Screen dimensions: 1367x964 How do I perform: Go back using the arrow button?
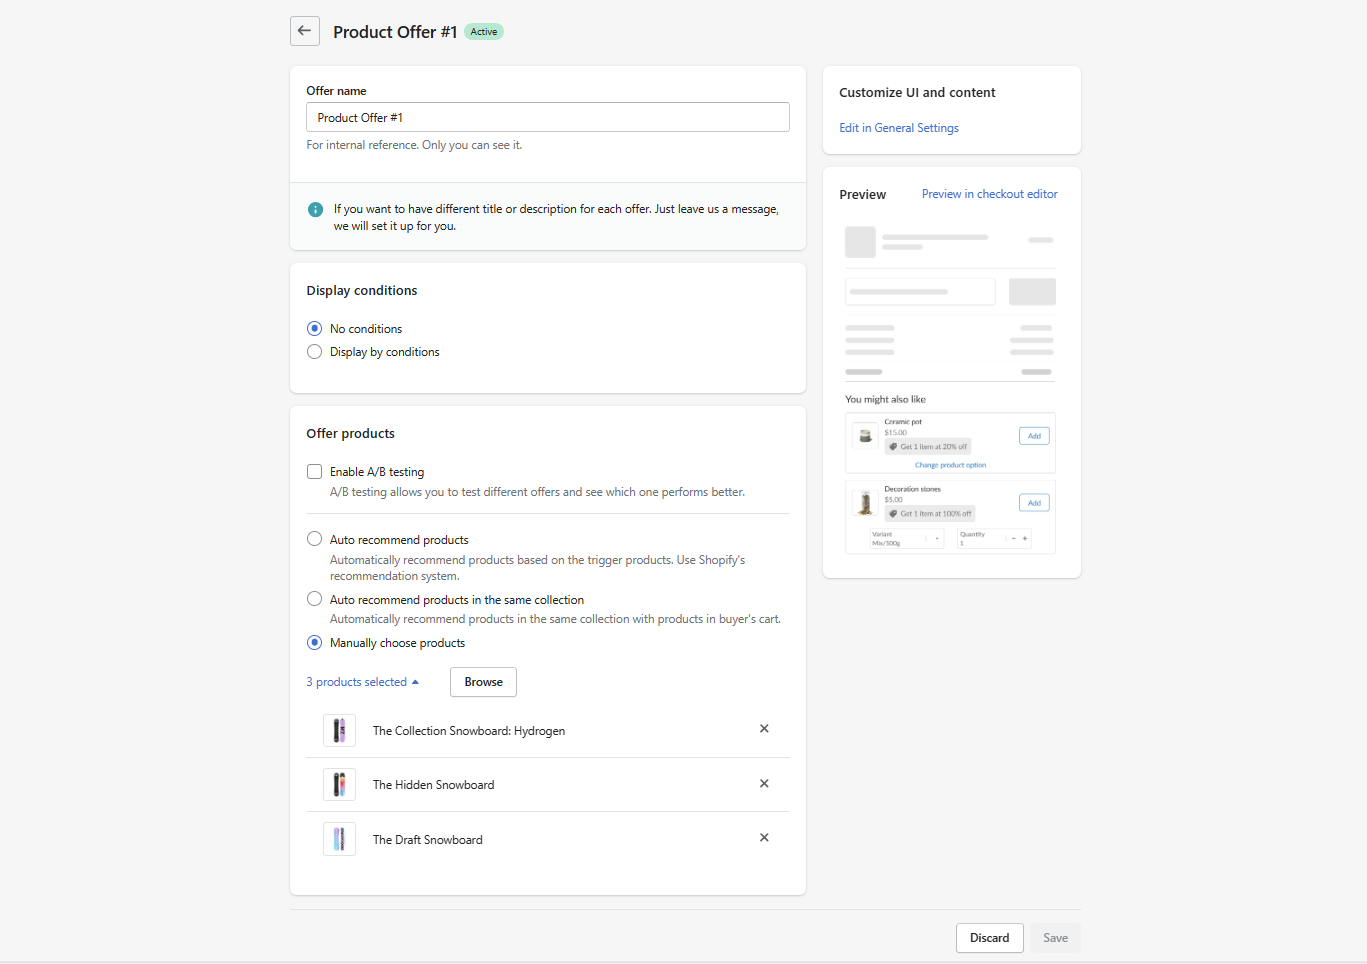(x=305, y=31)
